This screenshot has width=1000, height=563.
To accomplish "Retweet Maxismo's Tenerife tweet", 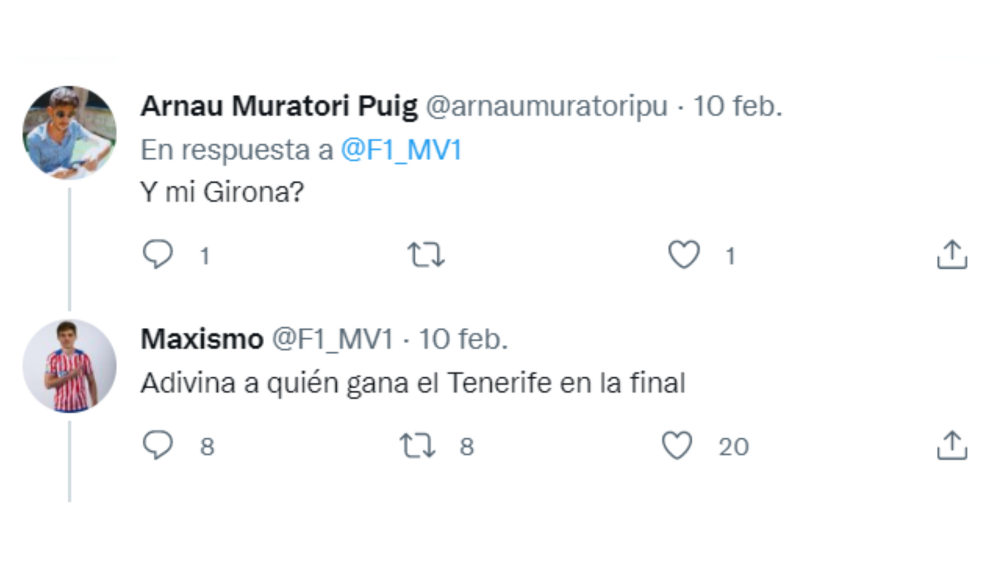I will tap(417, 445).
